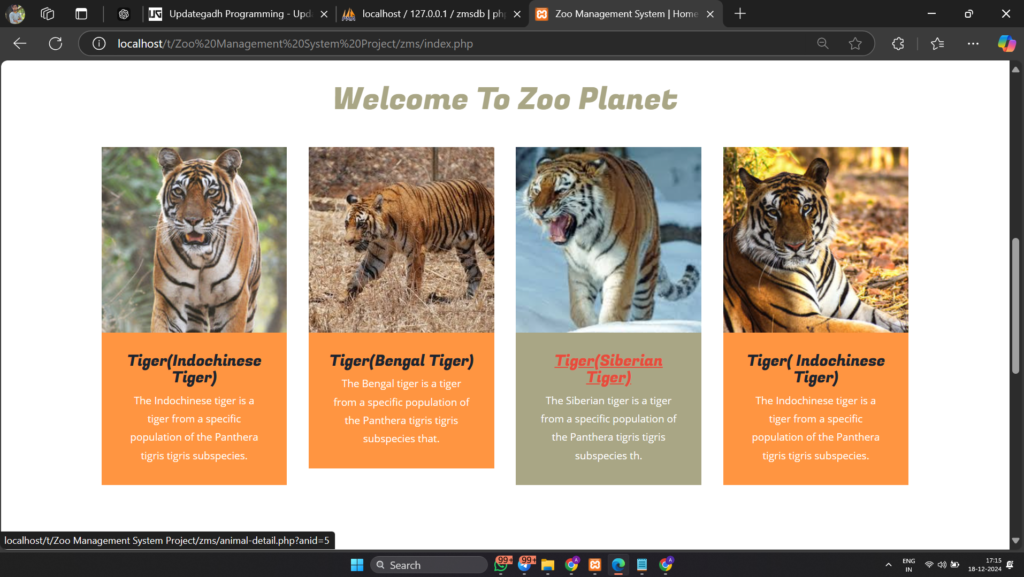The image size is (1024, 577).
Task: Click the page vertical scrollbar thumb
Action: point(1016,305)
